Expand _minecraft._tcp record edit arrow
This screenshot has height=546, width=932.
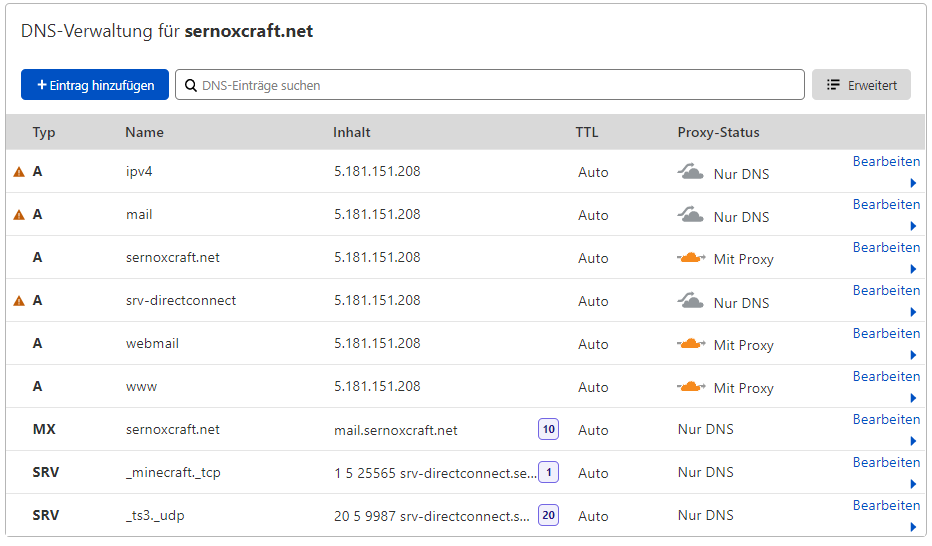click(x=913, y=485)
